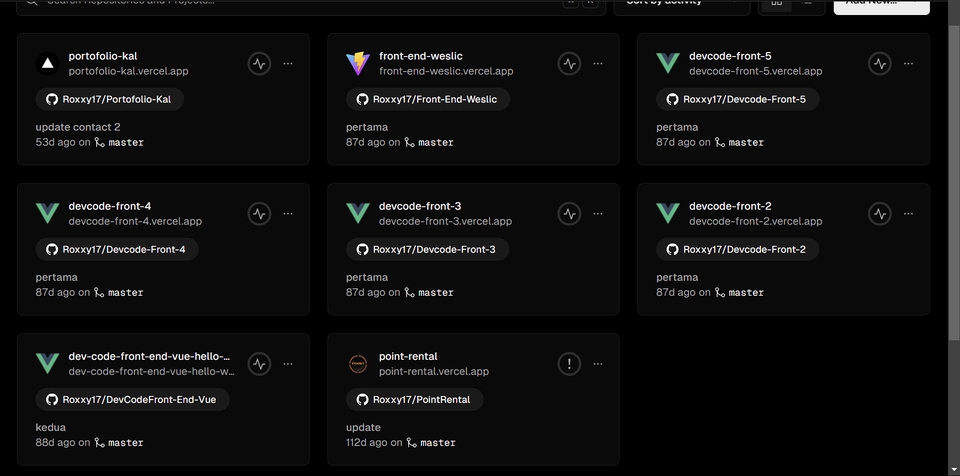The image size is (960, 476).
Task: Click the devcode-front-2 activity pulse icon
Action: [x=879, y=213]
